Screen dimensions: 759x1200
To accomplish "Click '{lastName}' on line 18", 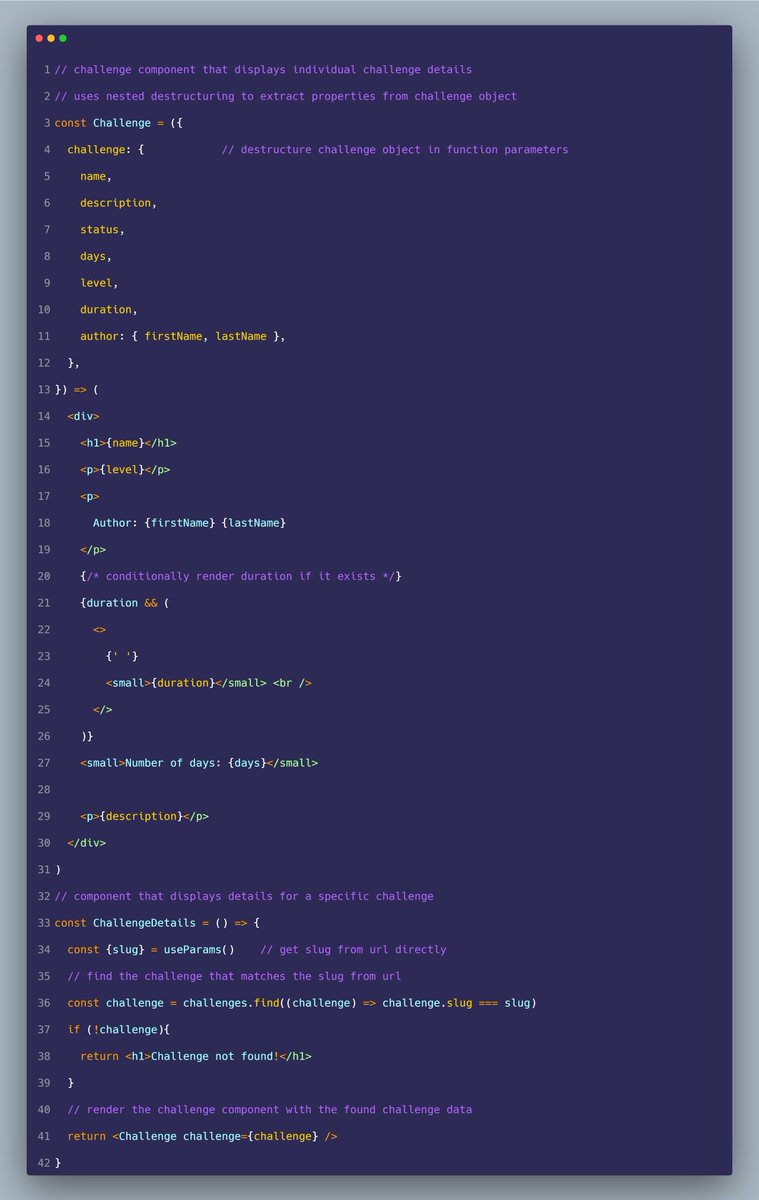I will click(x=254, y=523).
